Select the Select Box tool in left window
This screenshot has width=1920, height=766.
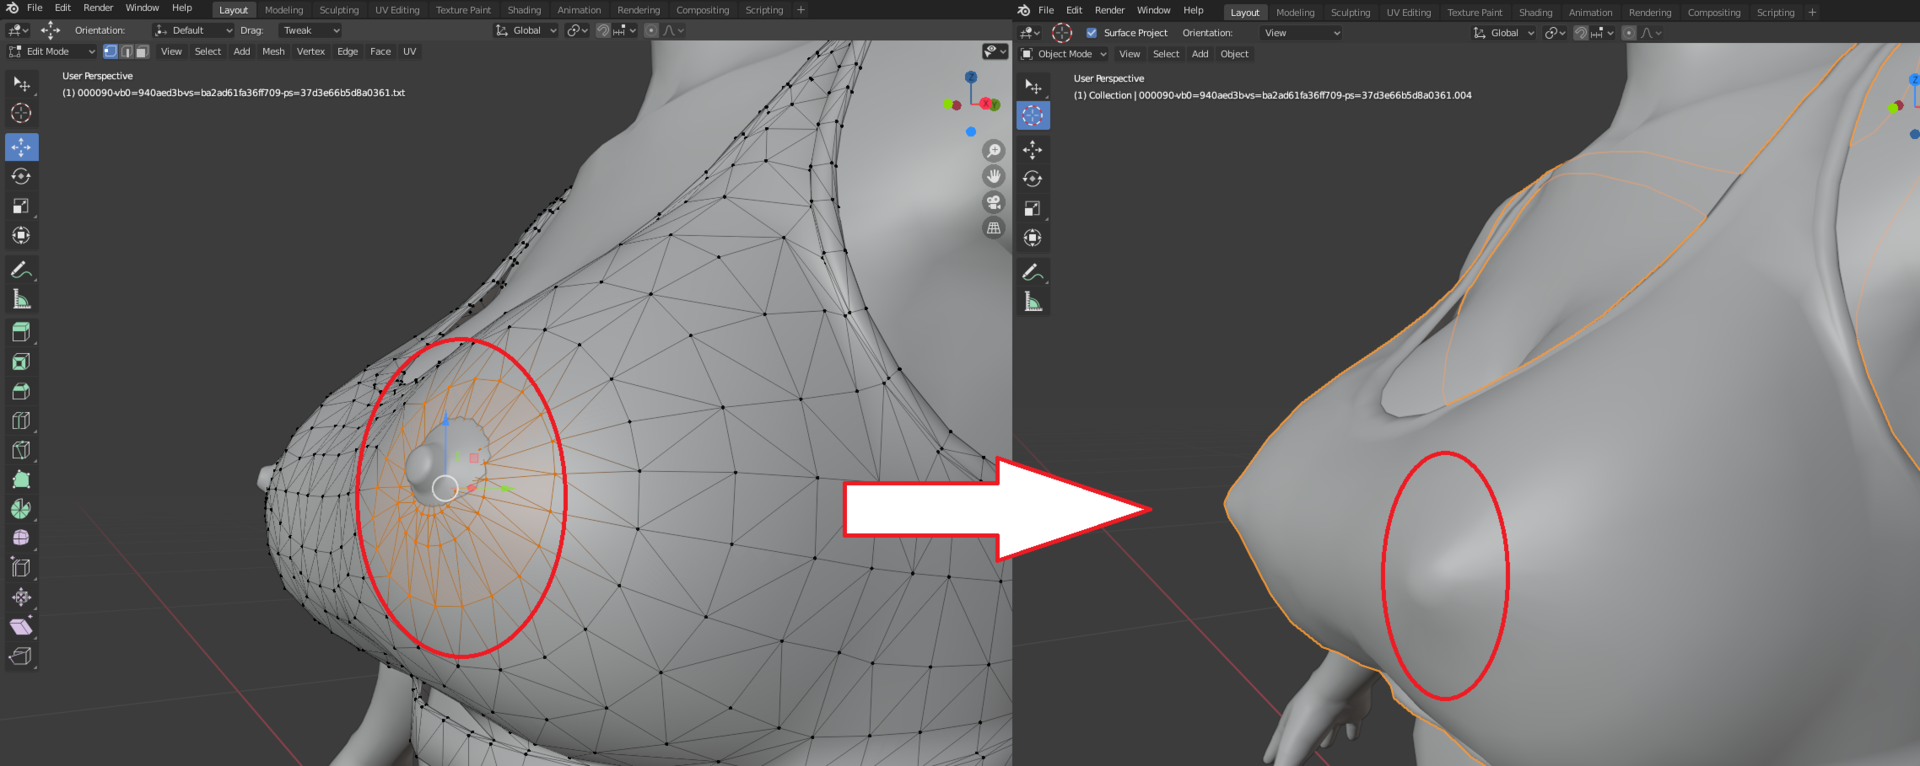click(21, 84)
